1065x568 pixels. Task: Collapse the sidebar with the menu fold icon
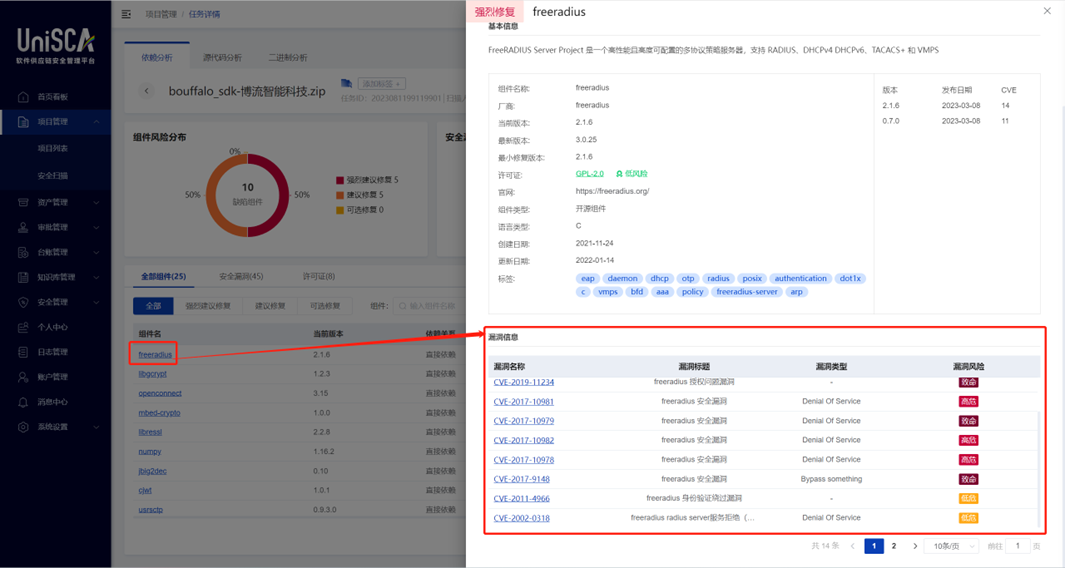(126, 14)
